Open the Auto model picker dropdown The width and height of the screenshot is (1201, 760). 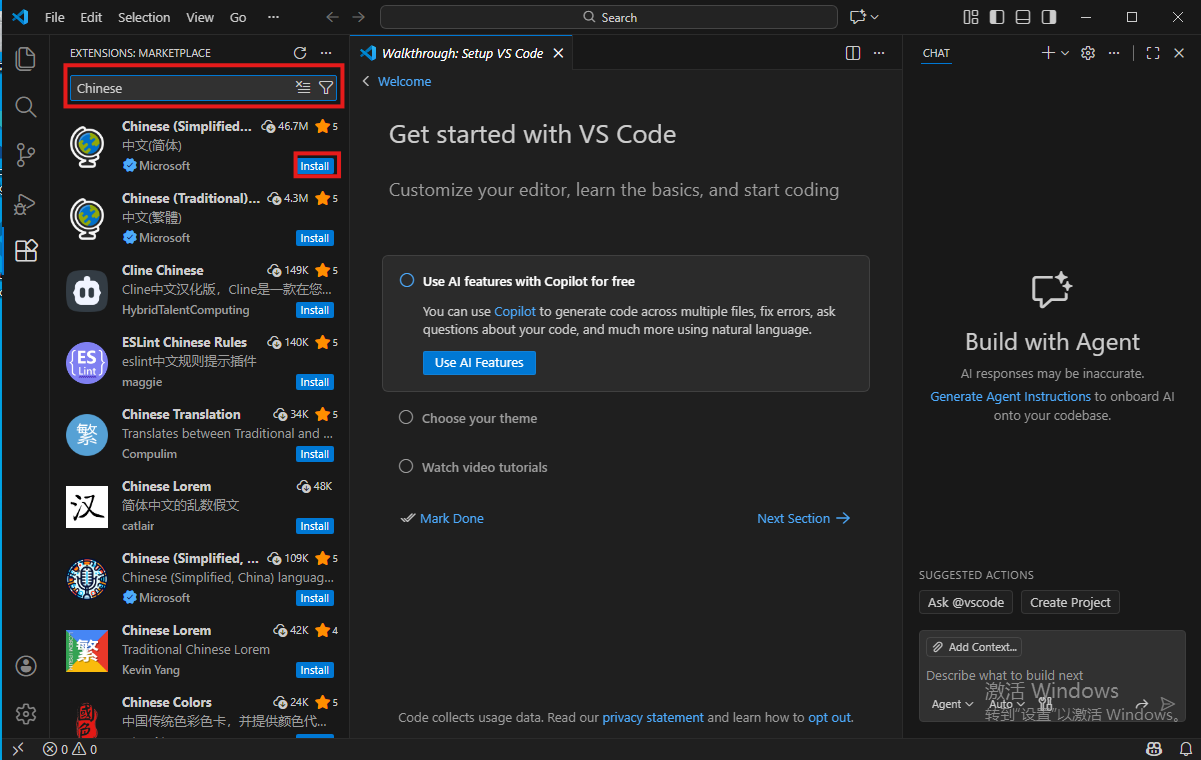(1006, 704)
